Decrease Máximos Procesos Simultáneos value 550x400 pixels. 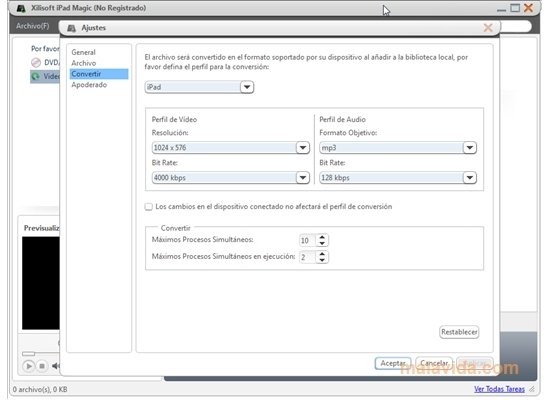(x=322, y=243)
